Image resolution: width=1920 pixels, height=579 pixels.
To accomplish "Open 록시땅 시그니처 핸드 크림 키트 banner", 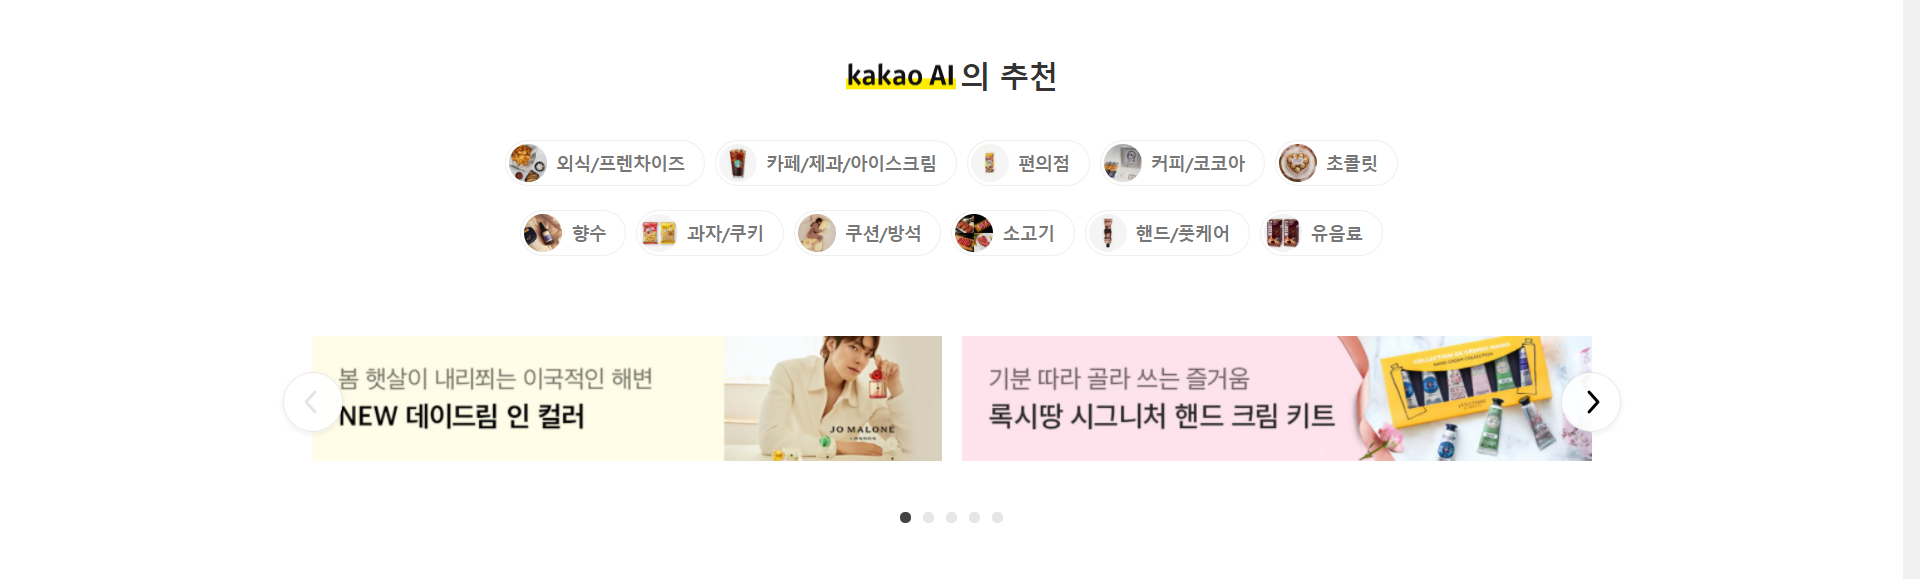I will [1277, 398].
